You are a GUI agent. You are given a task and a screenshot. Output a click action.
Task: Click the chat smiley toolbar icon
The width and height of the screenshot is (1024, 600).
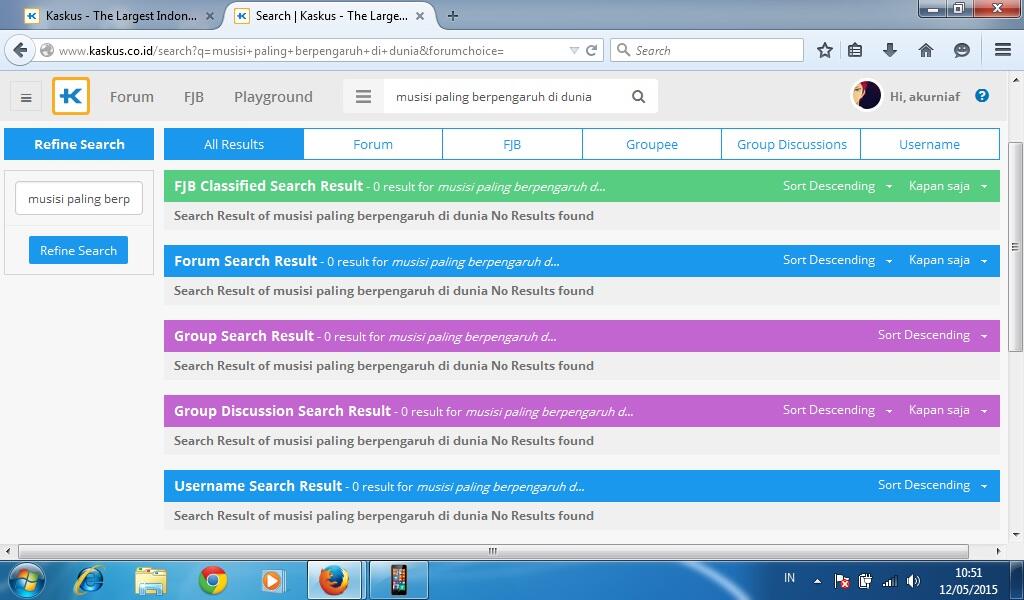(x=961, y=50)
